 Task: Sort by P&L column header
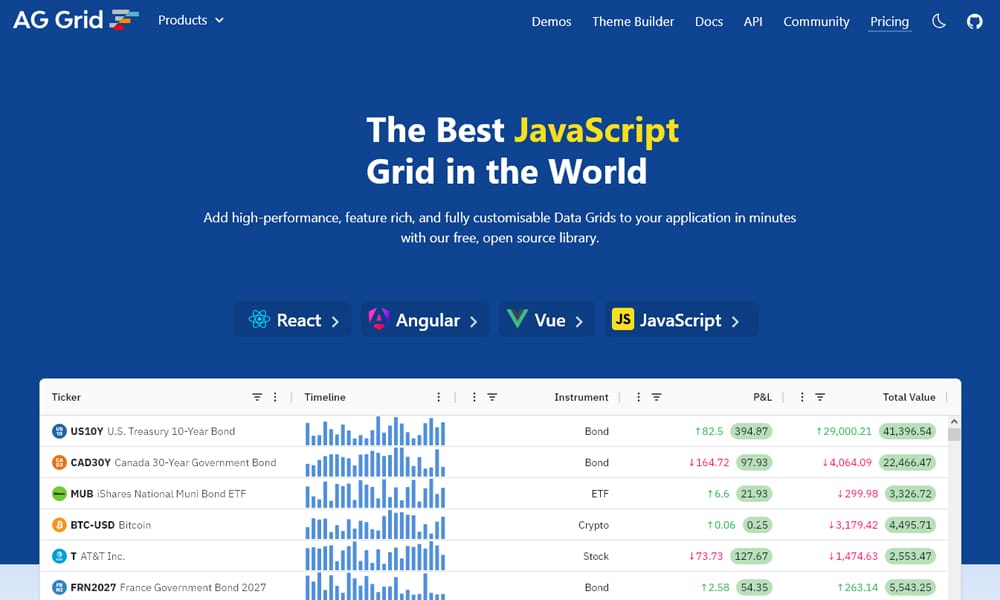point(762,397)
